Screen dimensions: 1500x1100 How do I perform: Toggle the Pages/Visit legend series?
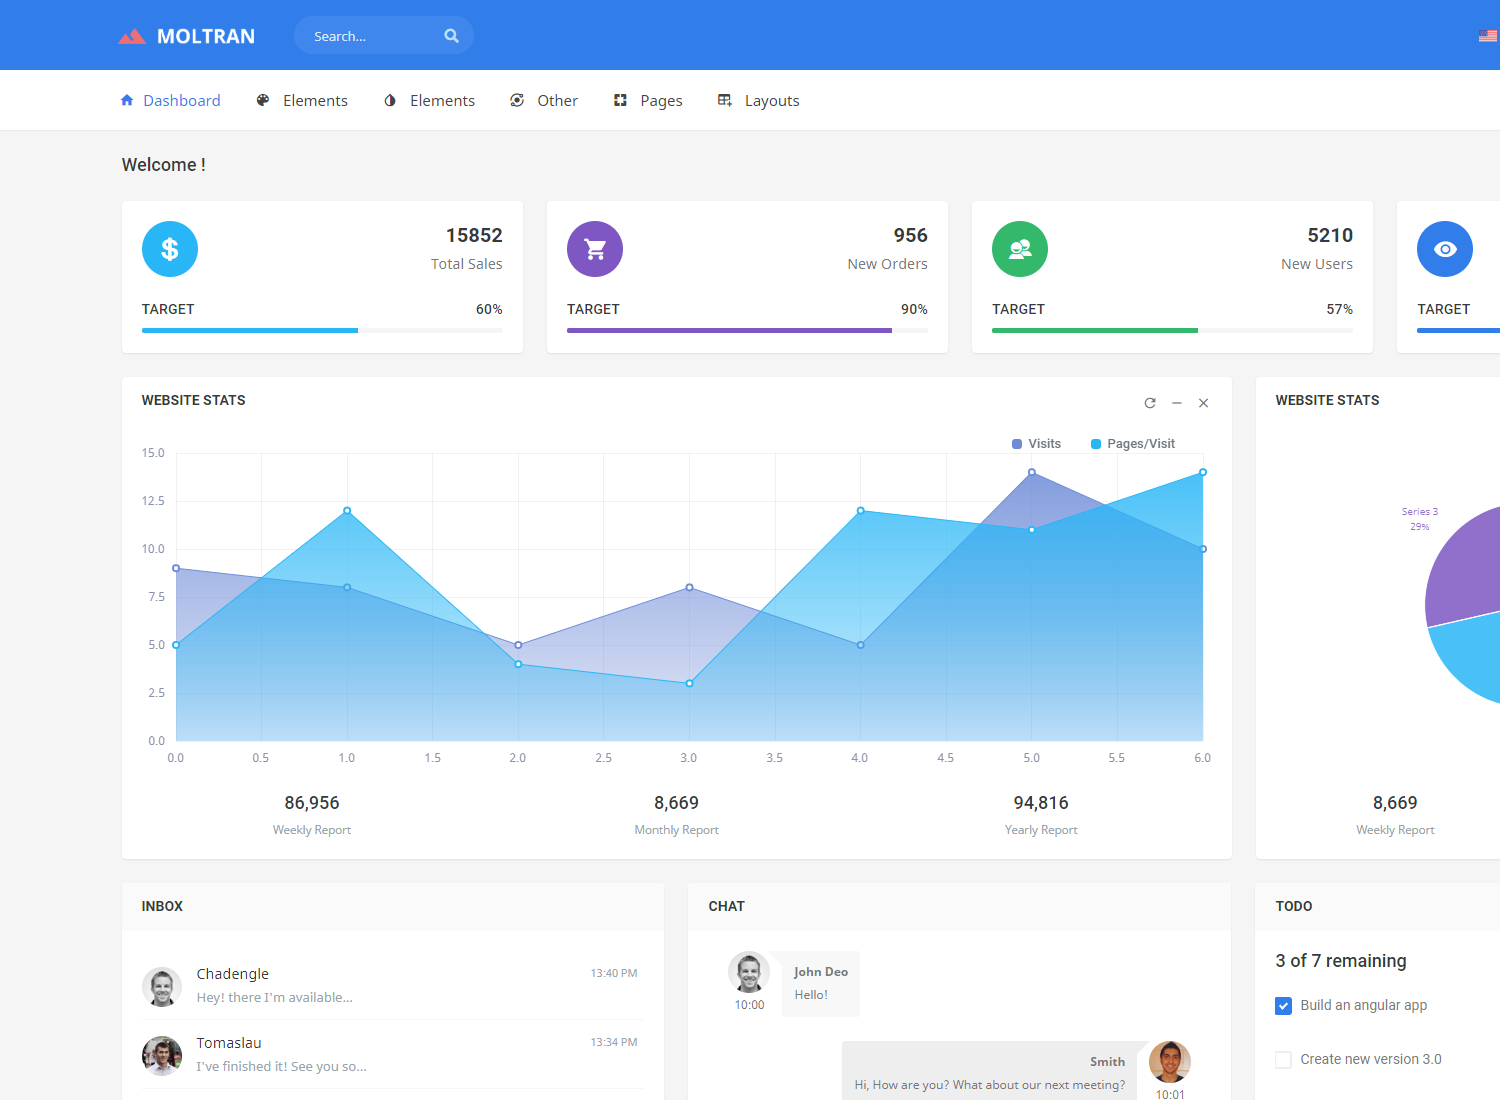(1133, 444)
